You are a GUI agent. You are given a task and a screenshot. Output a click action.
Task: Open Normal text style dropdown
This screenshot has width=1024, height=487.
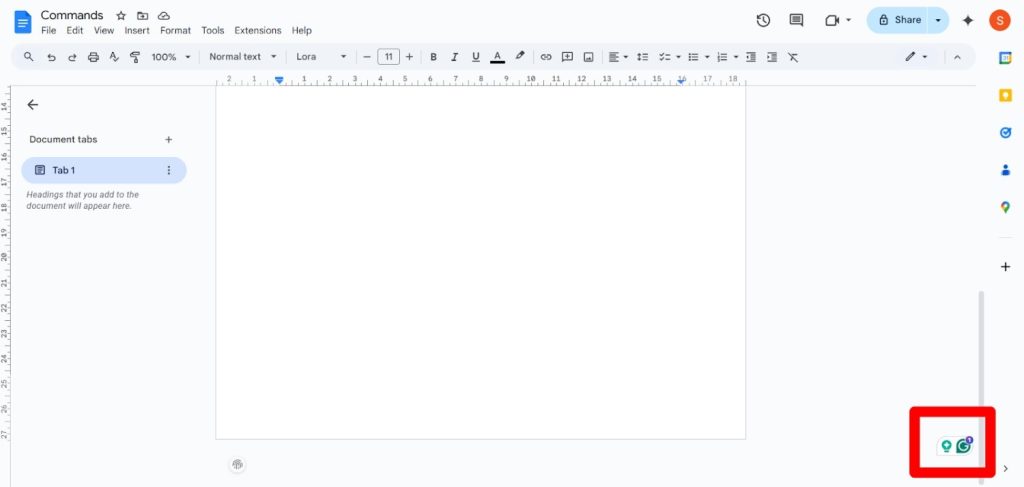243,57
